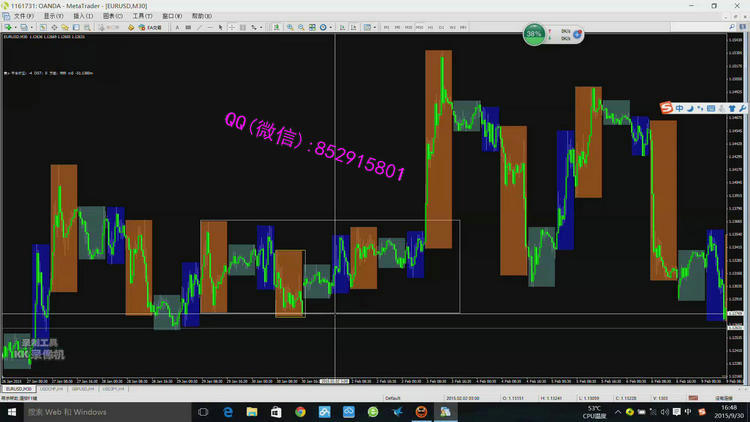The image size is (750, 422).
Task: Toggle Sogou input 中 language mode
Action: click(x=680, y=108)
